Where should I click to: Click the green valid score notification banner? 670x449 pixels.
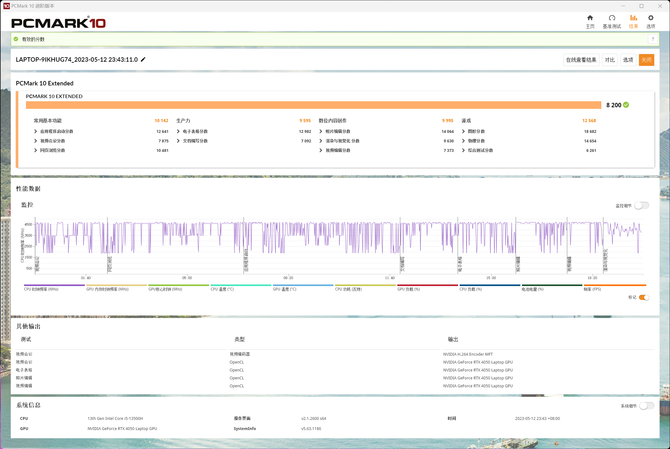click(x=335, y=39)
